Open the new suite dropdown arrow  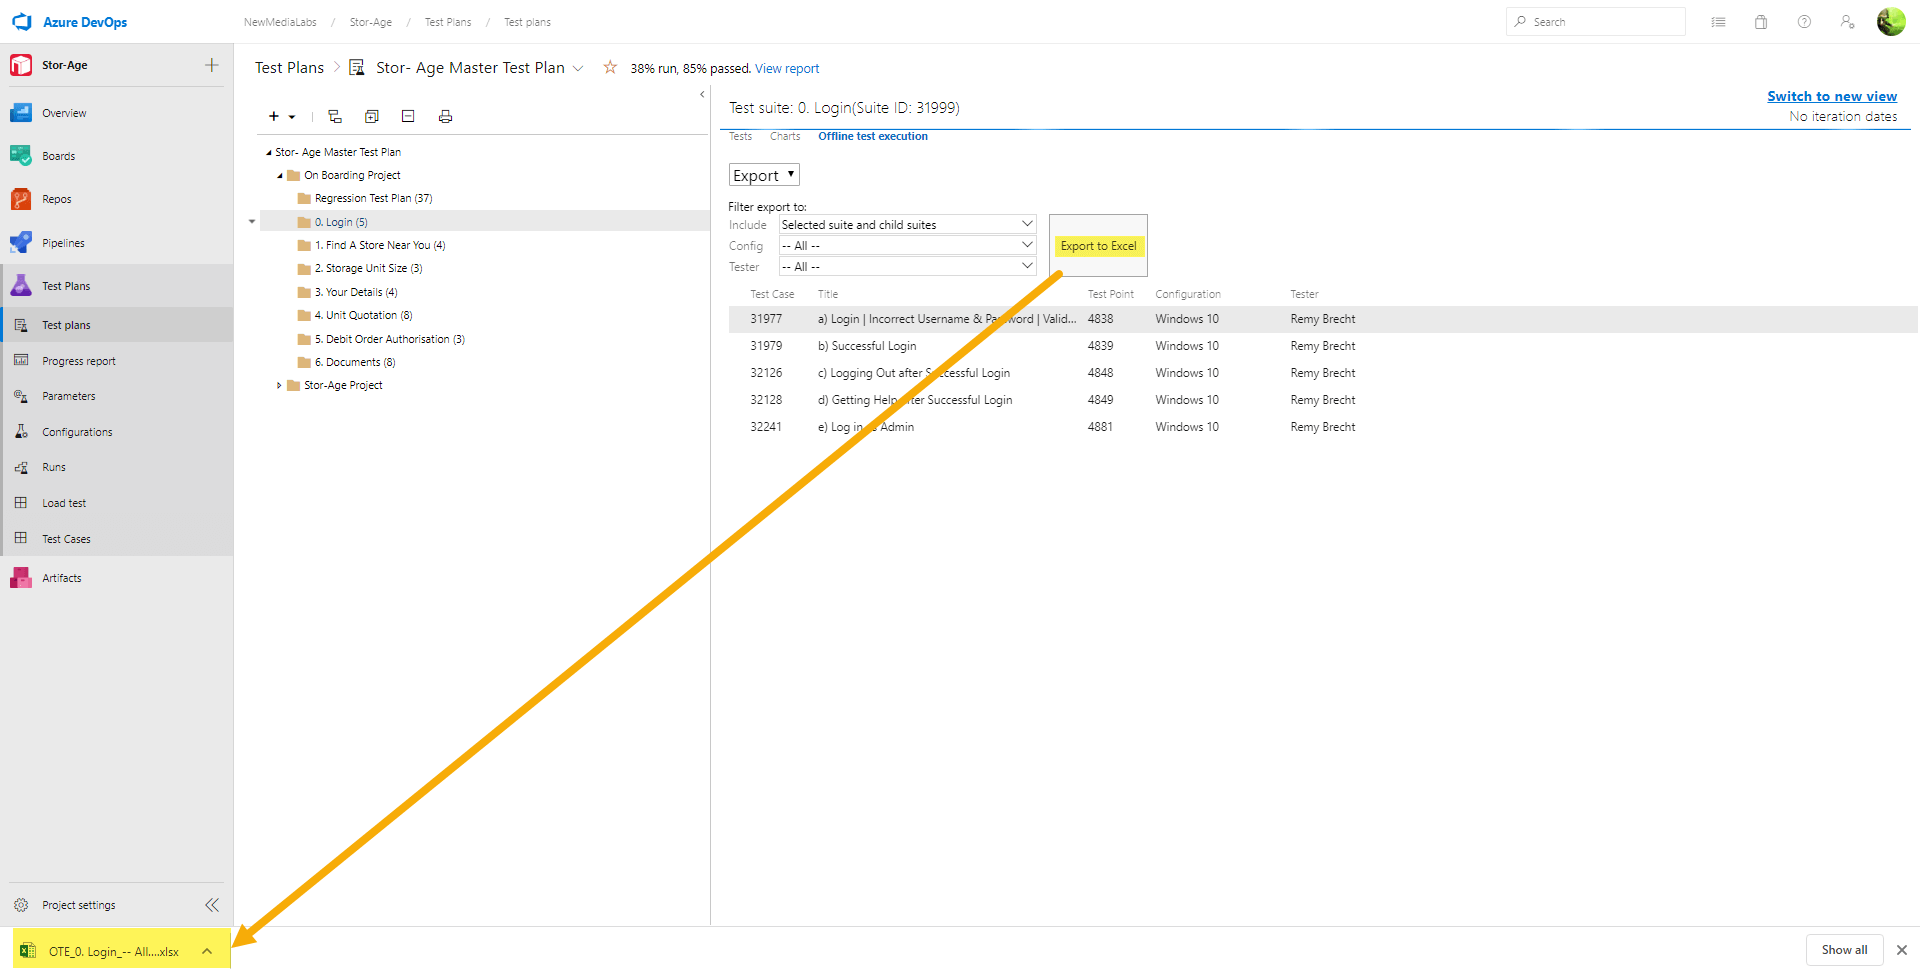pos(292,117)
